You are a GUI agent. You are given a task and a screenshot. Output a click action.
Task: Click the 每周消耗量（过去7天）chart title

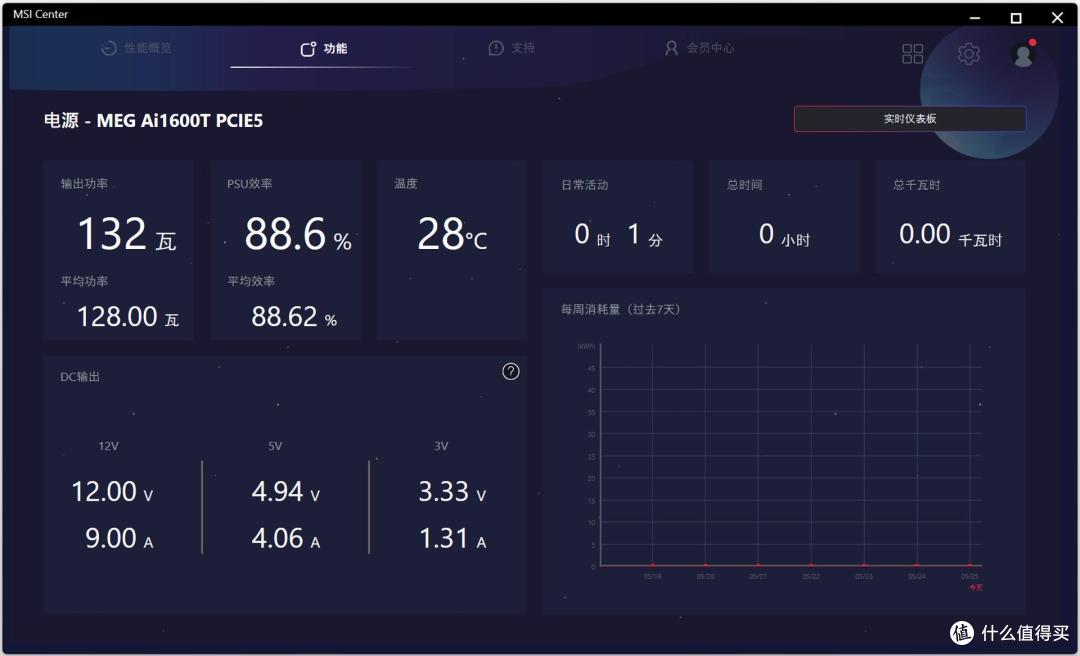(x=621, y=309)
